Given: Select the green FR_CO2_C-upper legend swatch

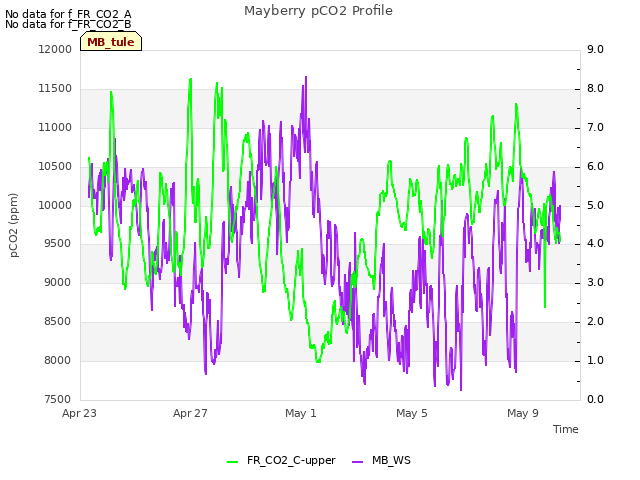Looking at the screenshot, I should click(x=232, y=461).
